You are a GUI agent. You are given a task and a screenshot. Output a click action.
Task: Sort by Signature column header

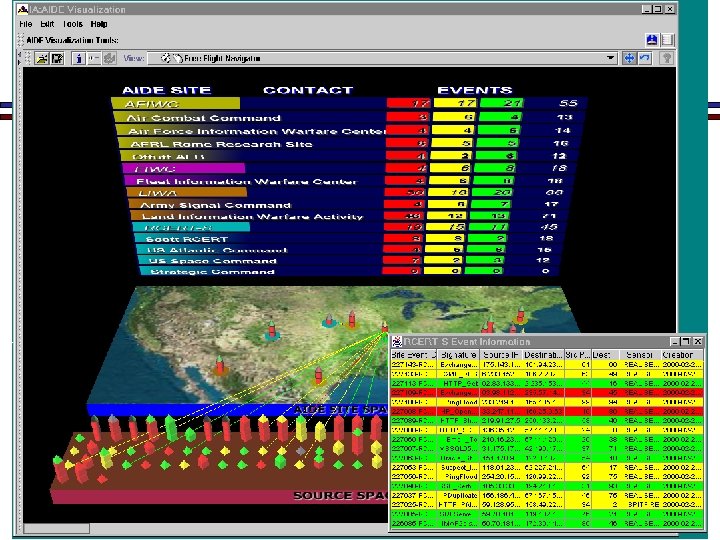coord(458,355)
